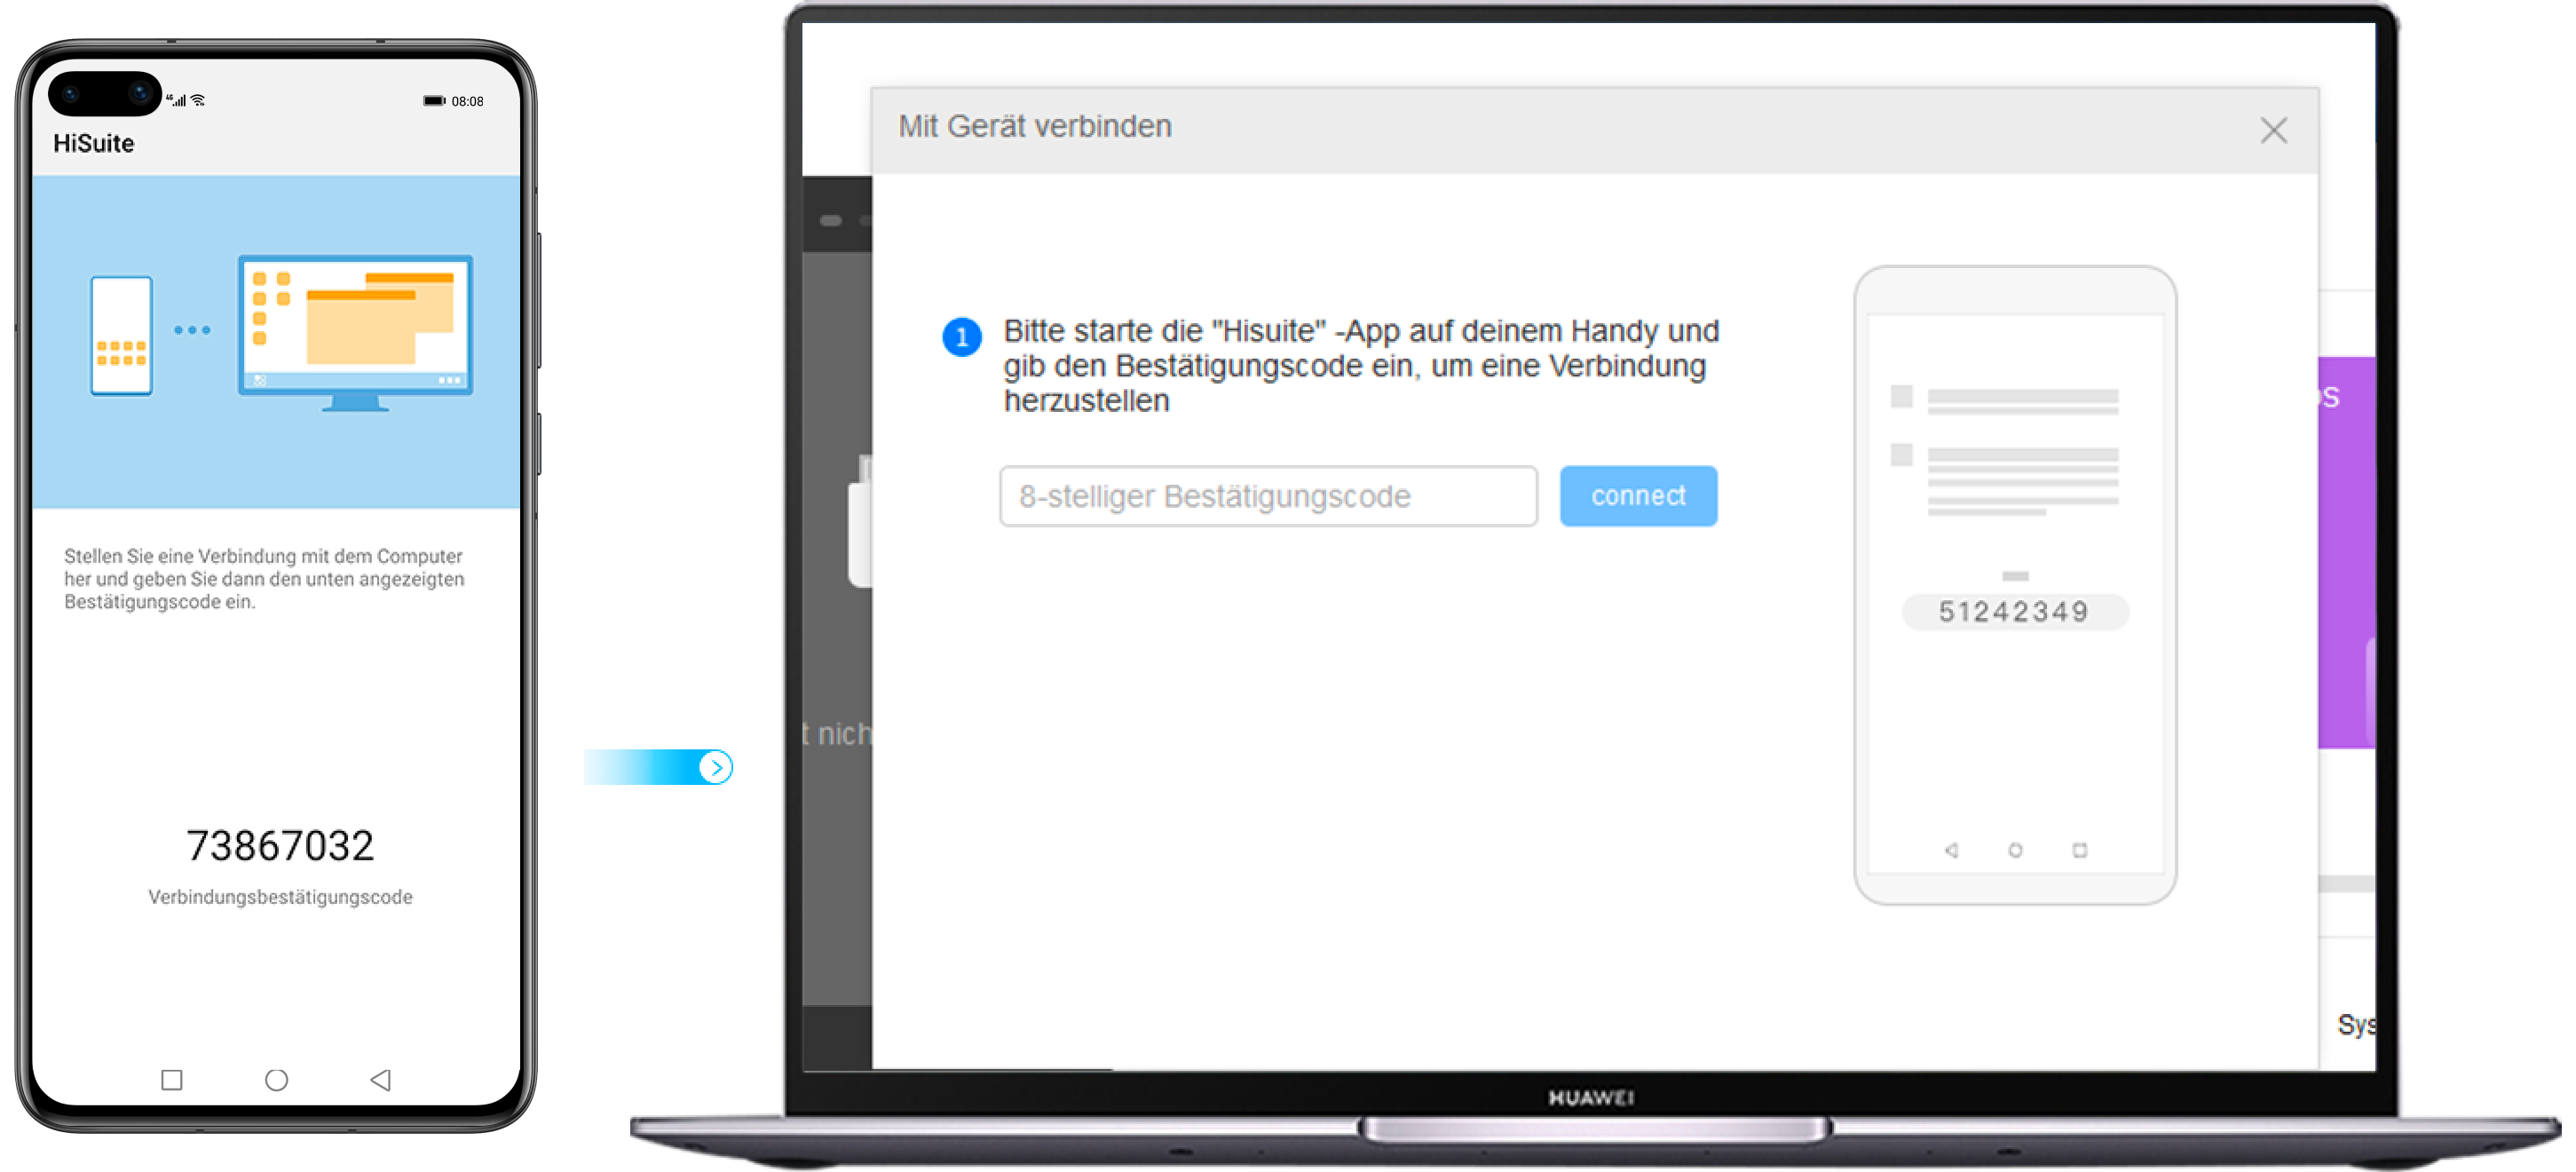Tap the signal strength icon on phone
Image resolution: width=2576 pixels, height=1172 pixels.
click(177, 100)
